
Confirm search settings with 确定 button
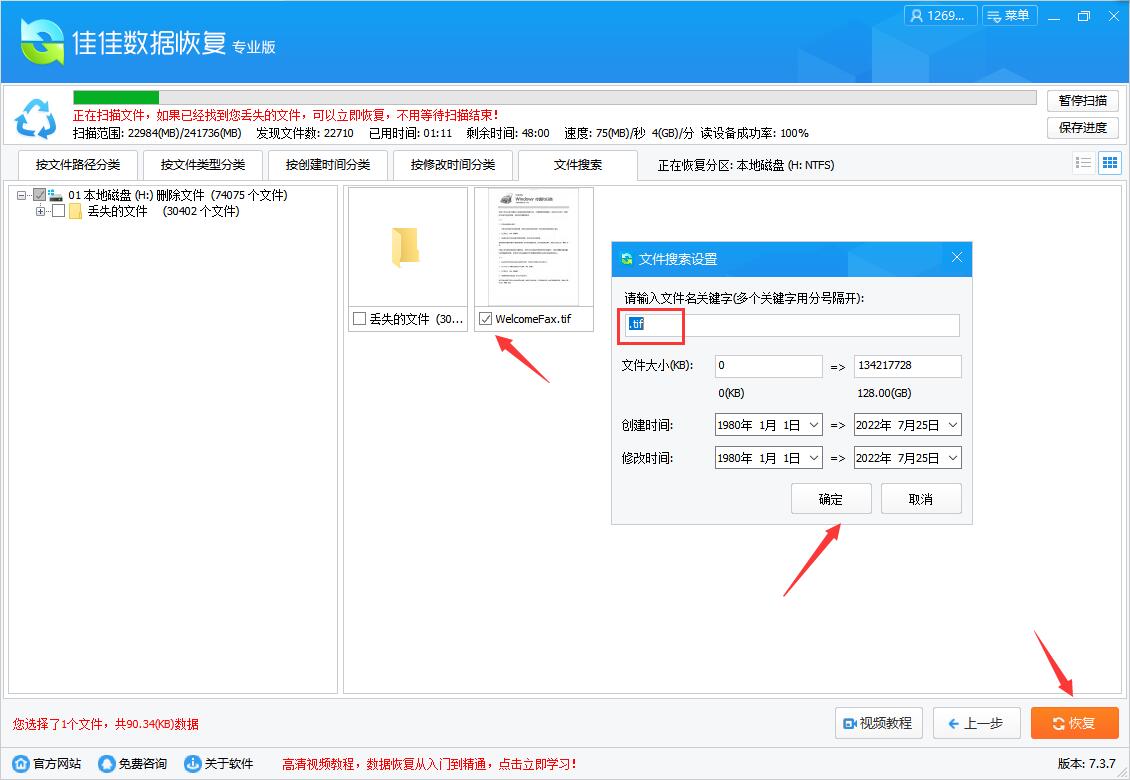(x=830, y=498)
